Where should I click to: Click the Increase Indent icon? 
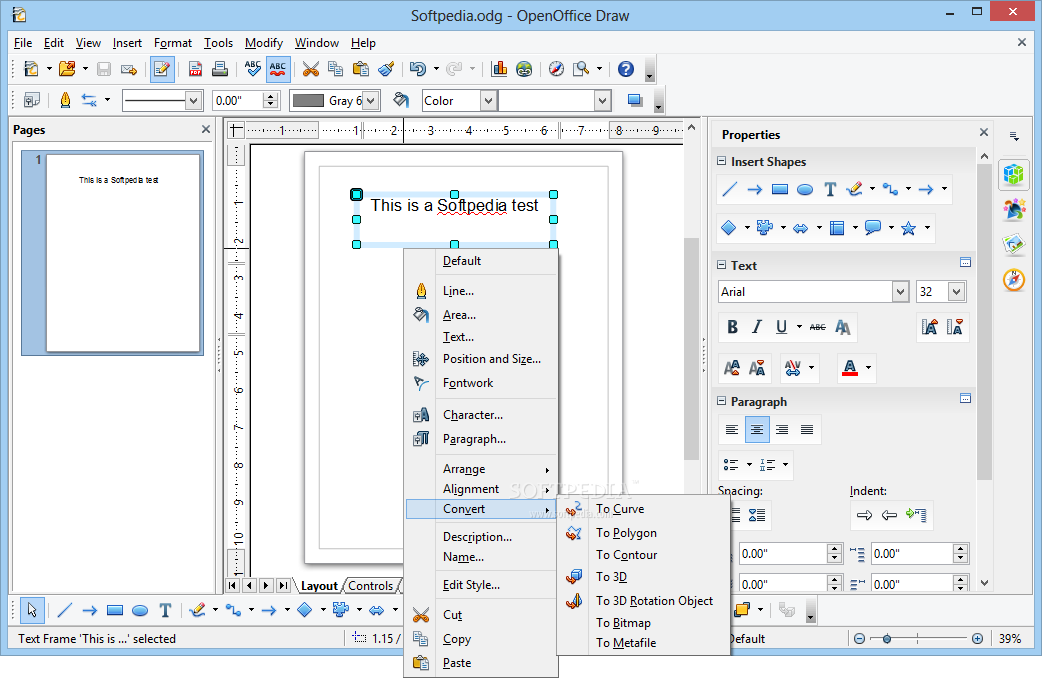click(x=865, y=515)
